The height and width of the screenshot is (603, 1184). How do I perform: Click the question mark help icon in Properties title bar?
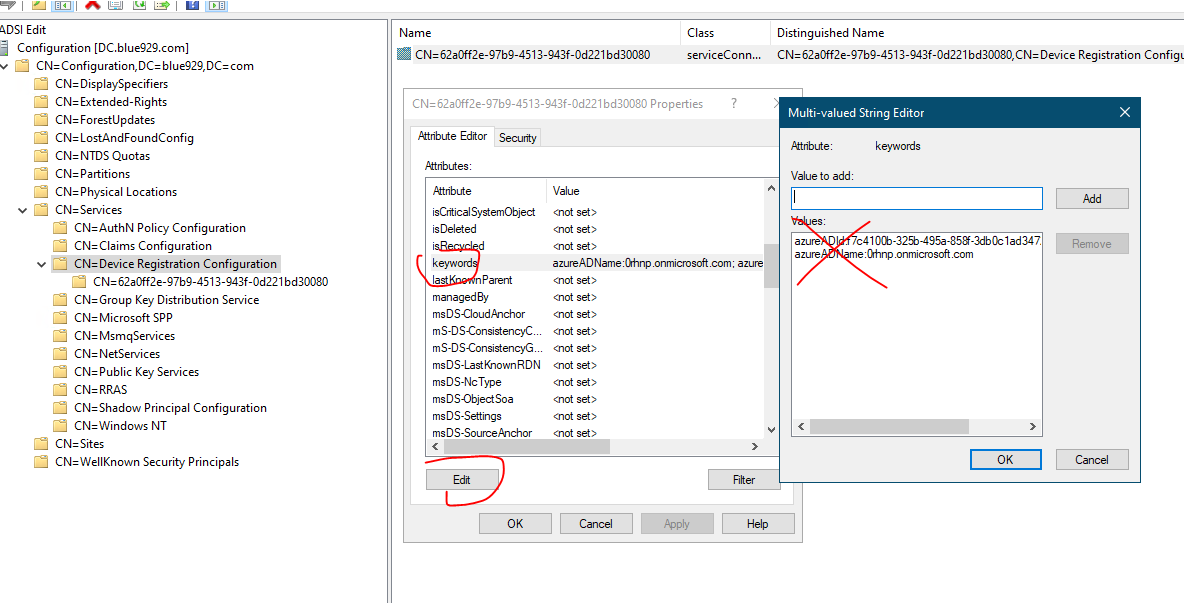[x=734, y=103]
